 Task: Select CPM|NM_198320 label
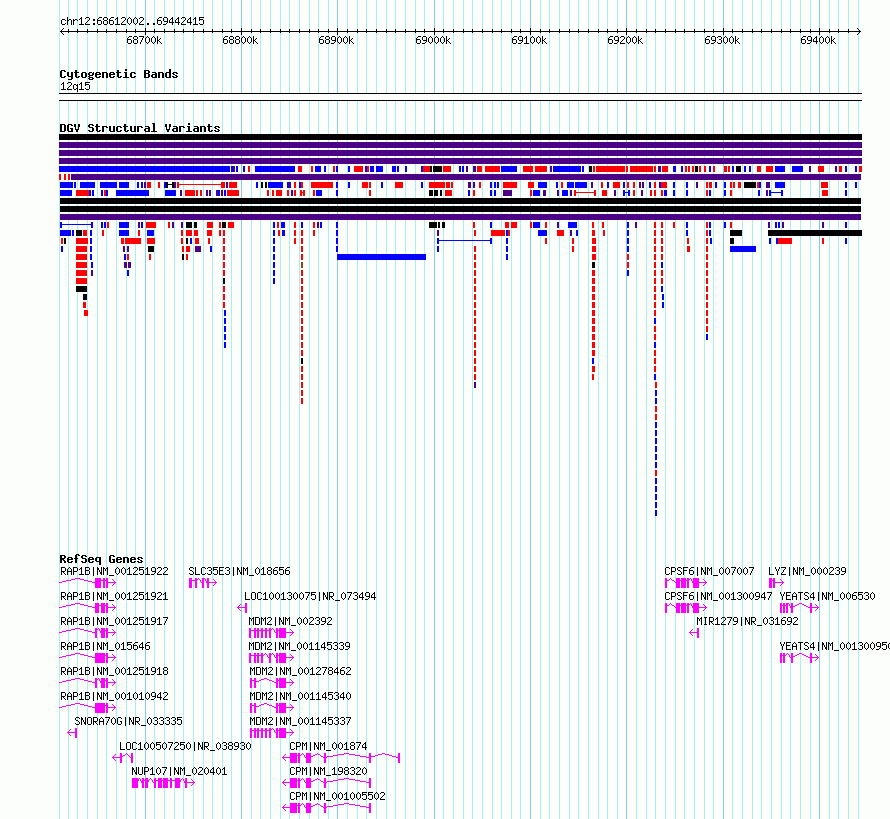[x=328, y=771]
